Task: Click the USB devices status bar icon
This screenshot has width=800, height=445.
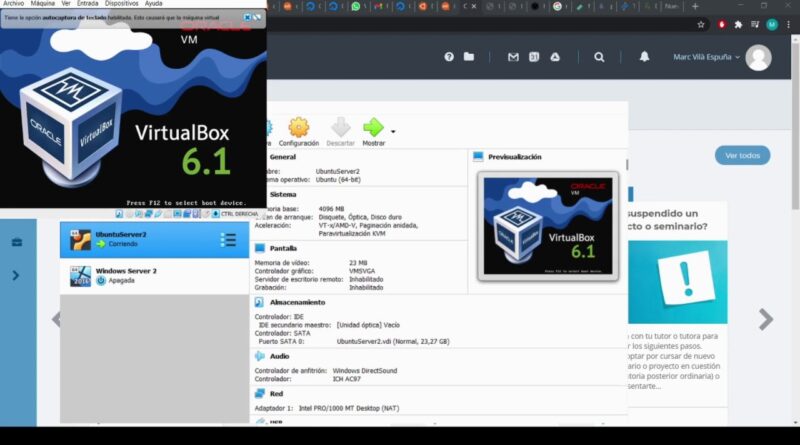Action: point(158,214)
